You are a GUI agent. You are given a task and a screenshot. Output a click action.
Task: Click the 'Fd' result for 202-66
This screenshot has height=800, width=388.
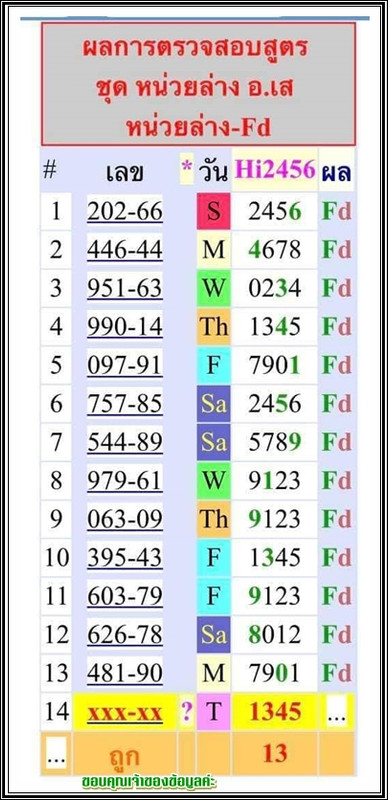coord(336,212)
